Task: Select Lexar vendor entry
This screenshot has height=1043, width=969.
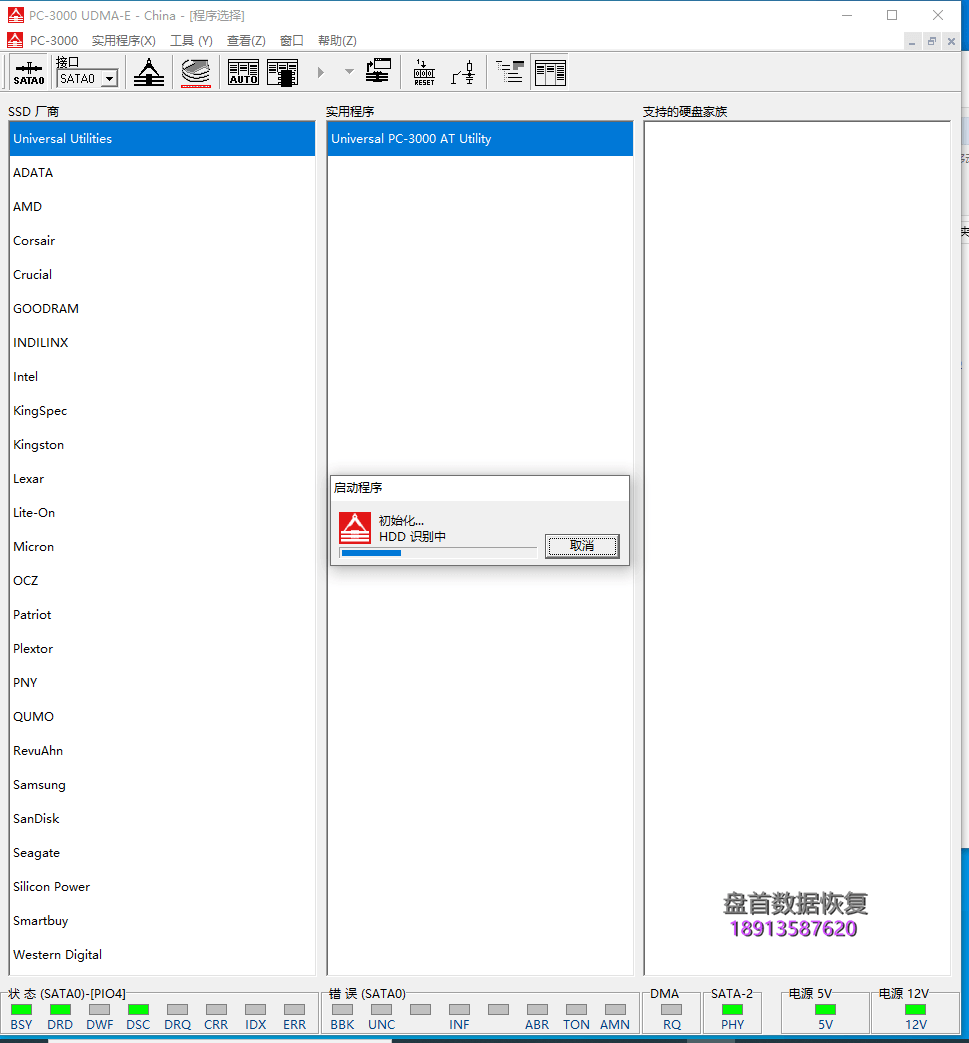Action: 162,478
